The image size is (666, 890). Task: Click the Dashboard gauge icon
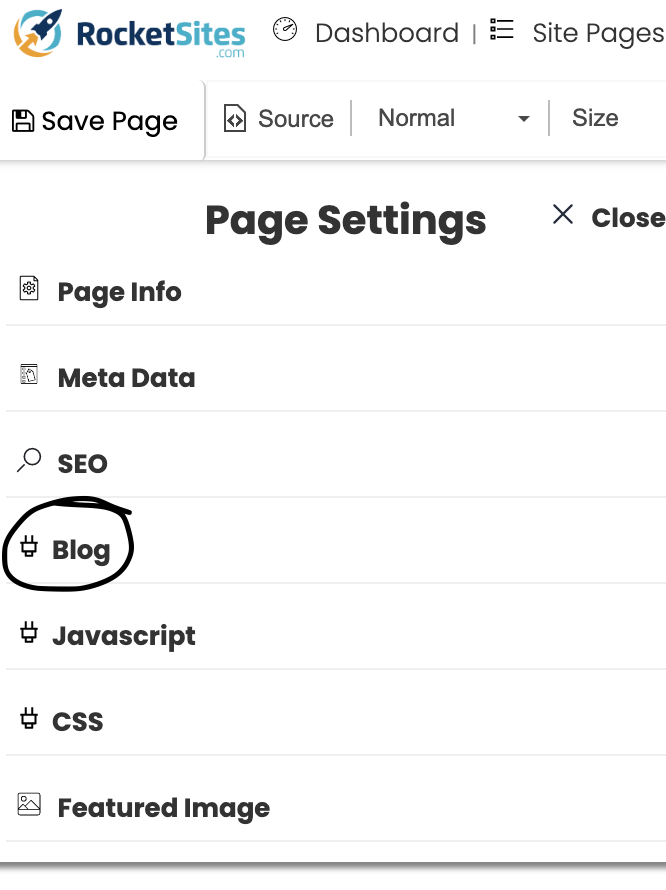tap(285, 30)
